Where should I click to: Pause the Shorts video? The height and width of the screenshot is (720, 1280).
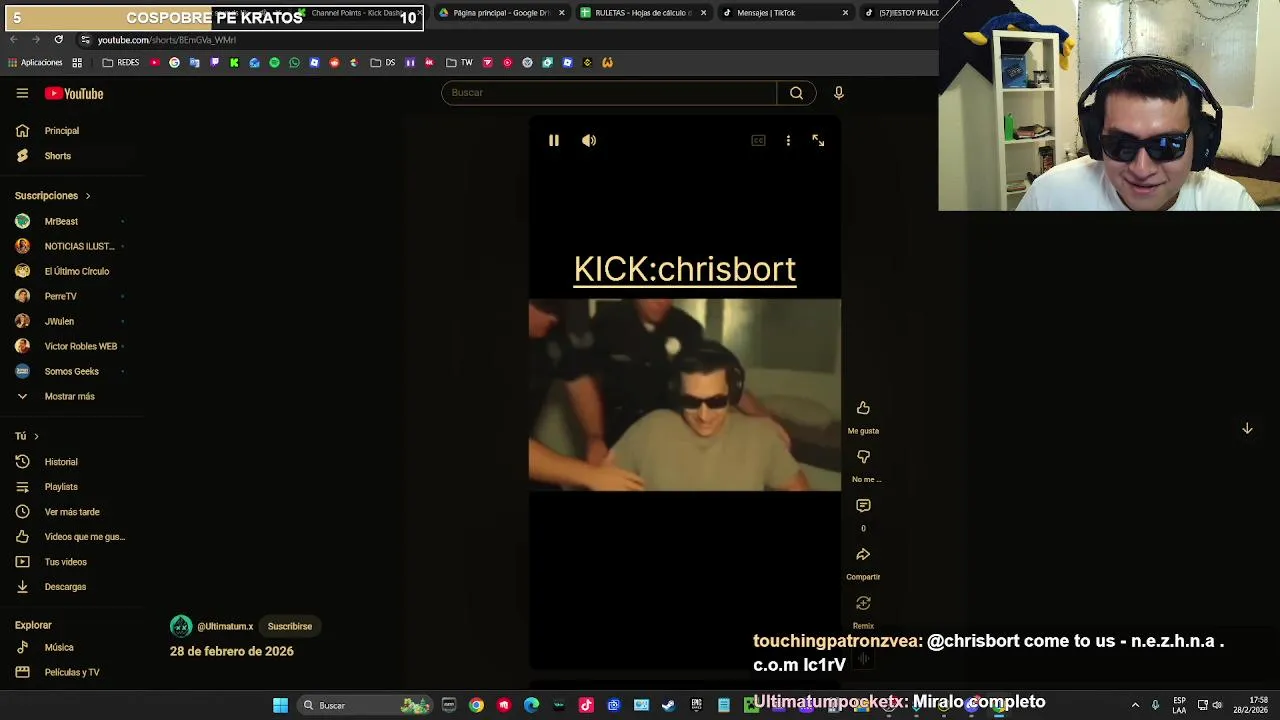[554, 141]
